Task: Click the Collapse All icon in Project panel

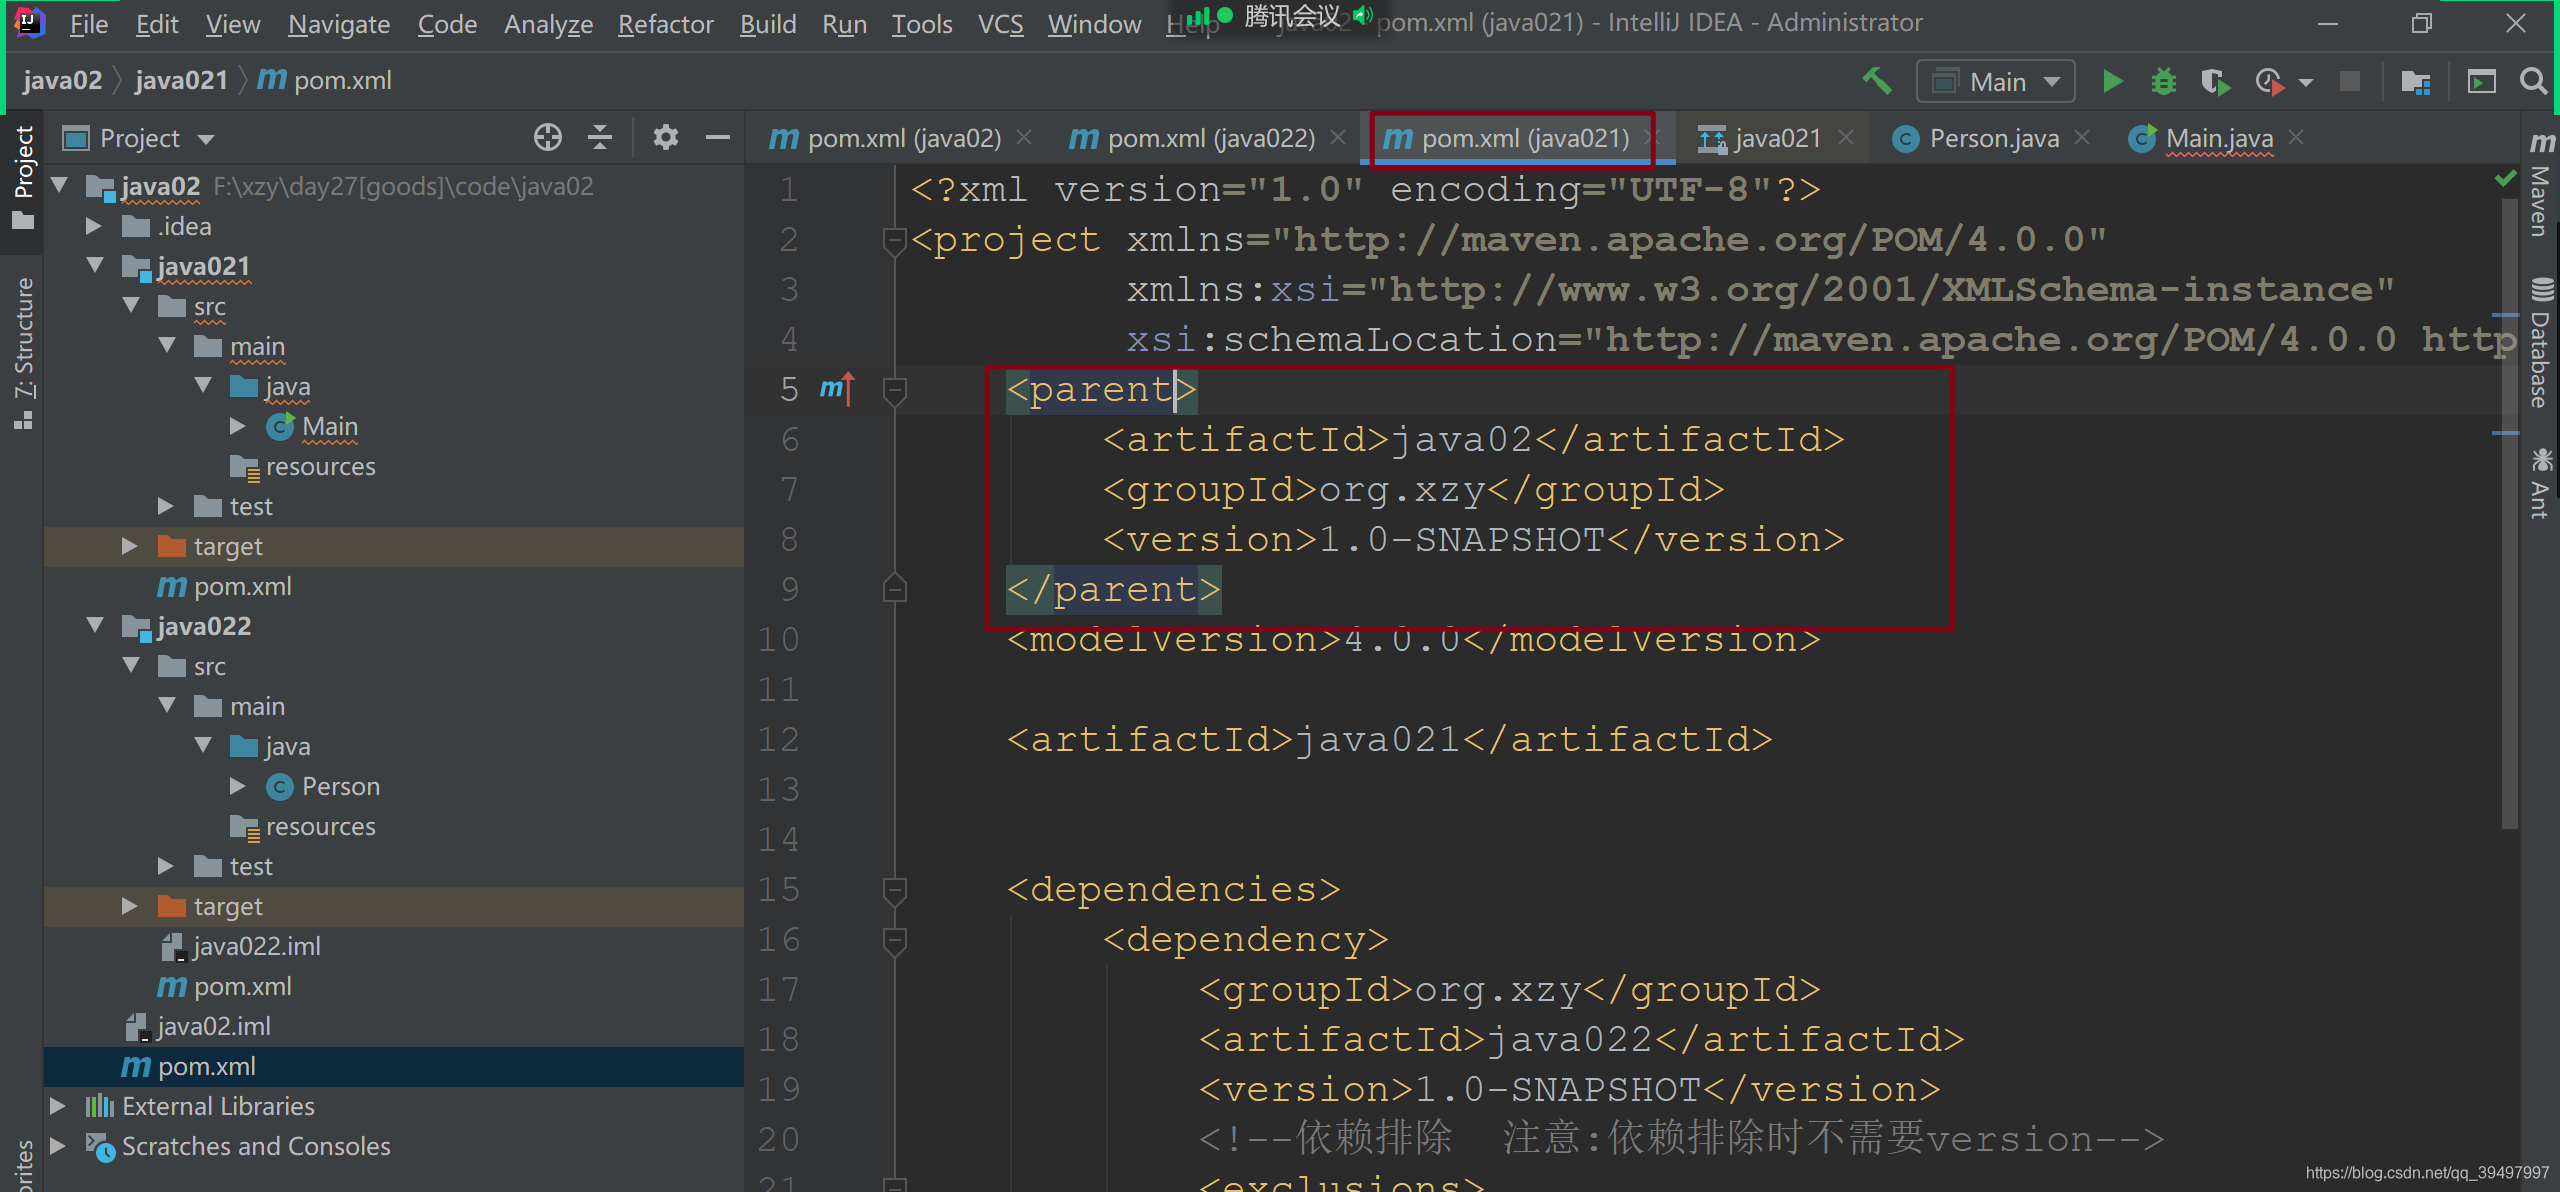Action: 600,138
